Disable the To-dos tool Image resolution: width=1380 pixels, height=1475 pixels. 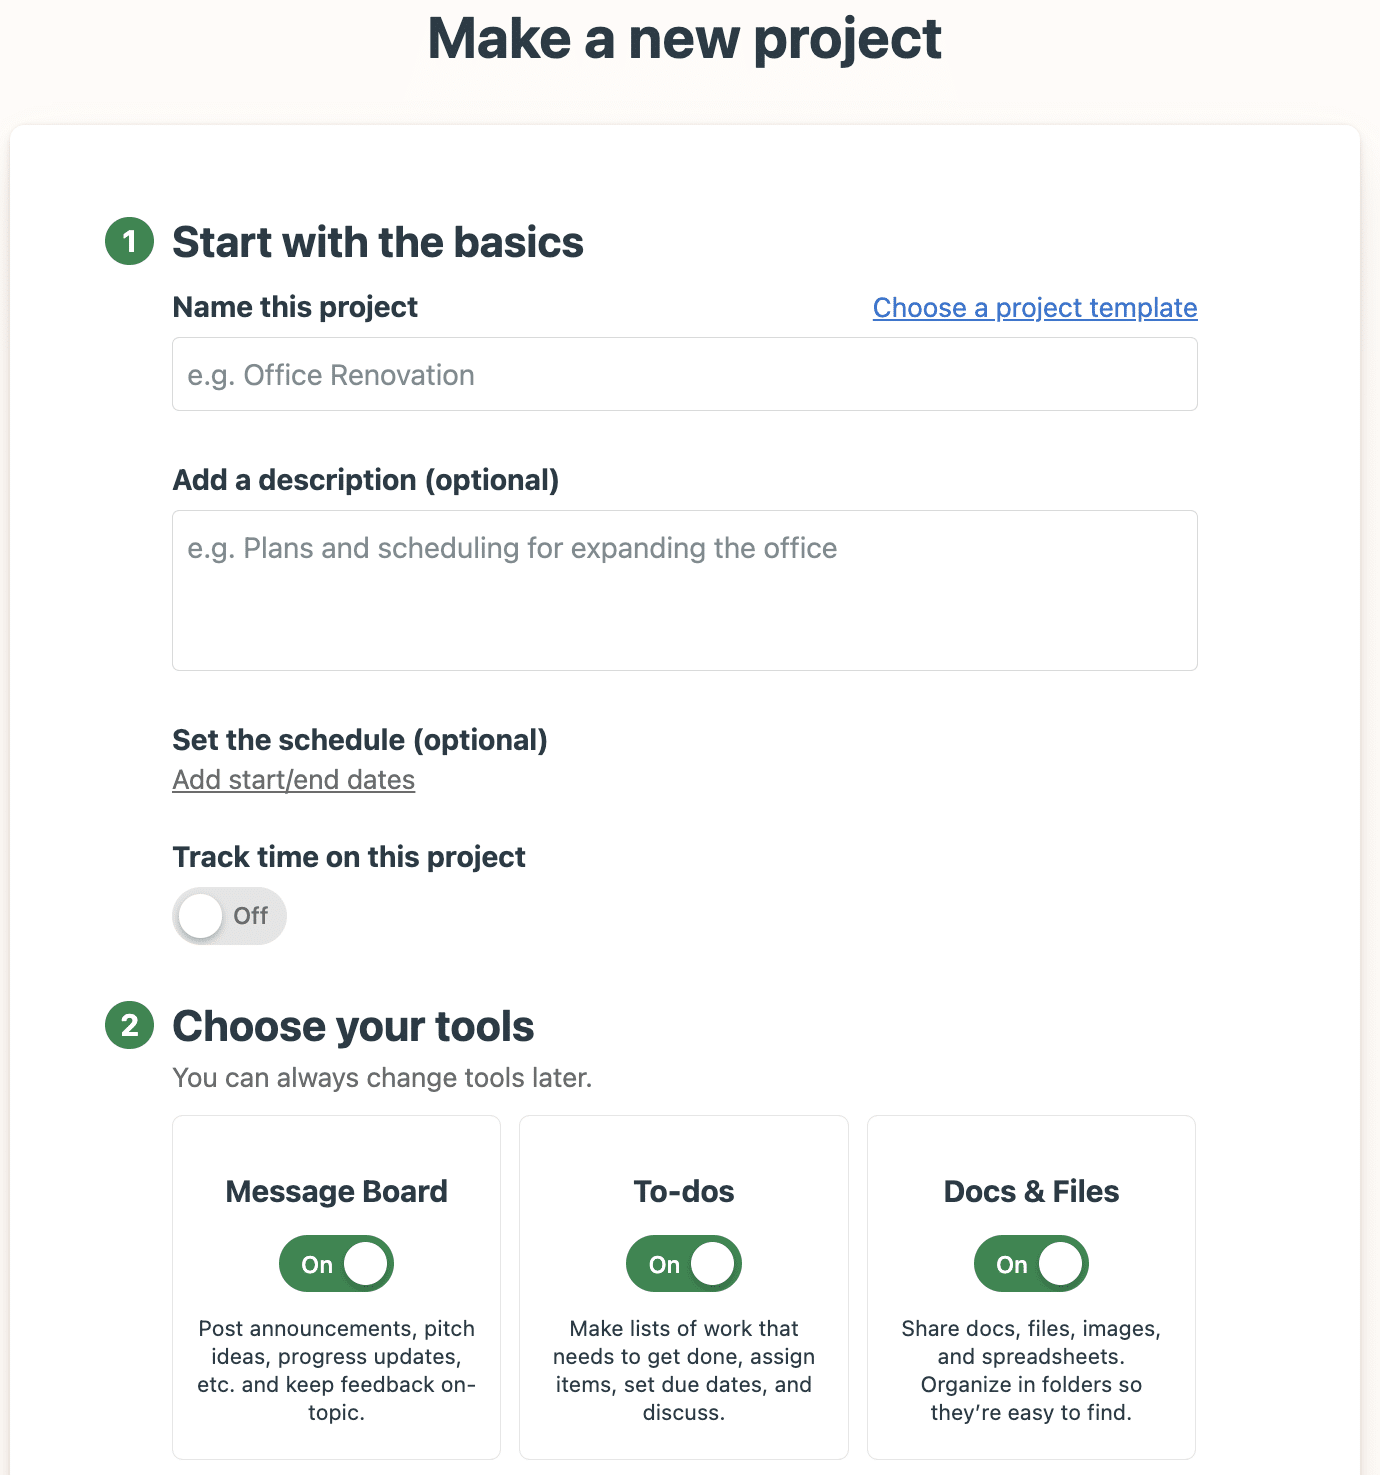[683, 1263]
